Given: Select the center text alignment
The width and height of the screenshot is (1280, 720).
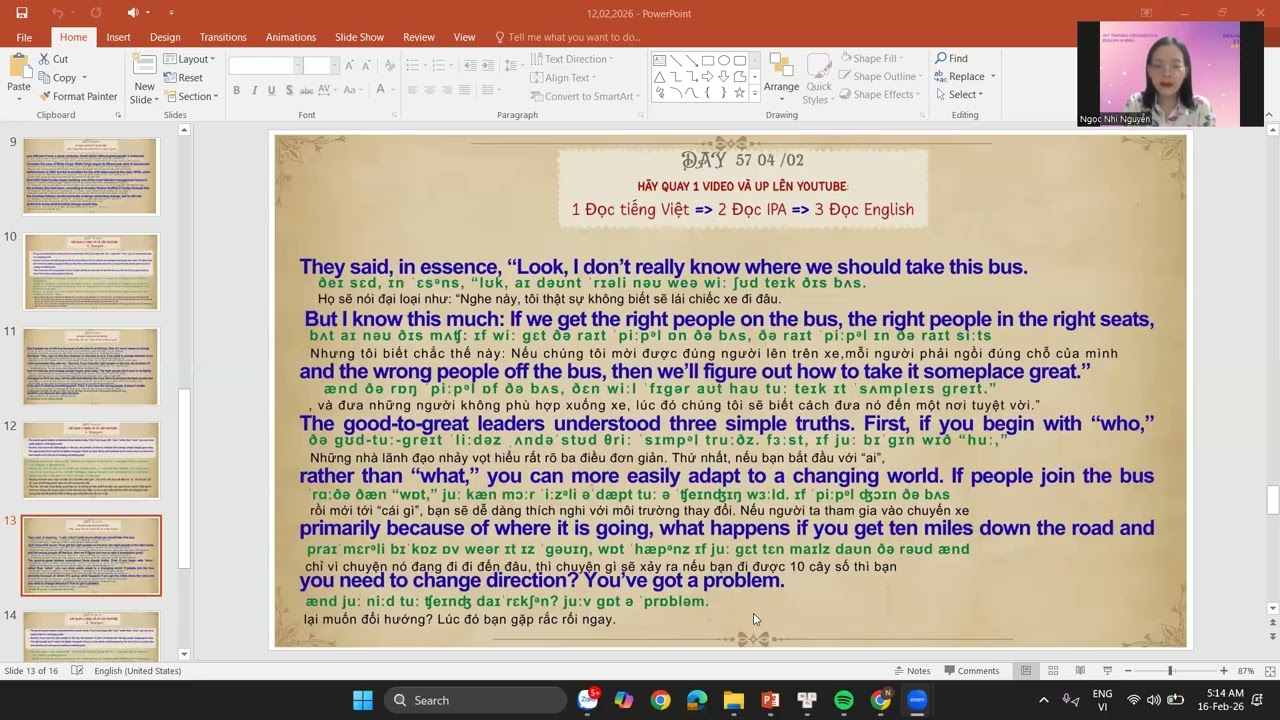Looking at the screenshot, I should [x=429, y=90].
